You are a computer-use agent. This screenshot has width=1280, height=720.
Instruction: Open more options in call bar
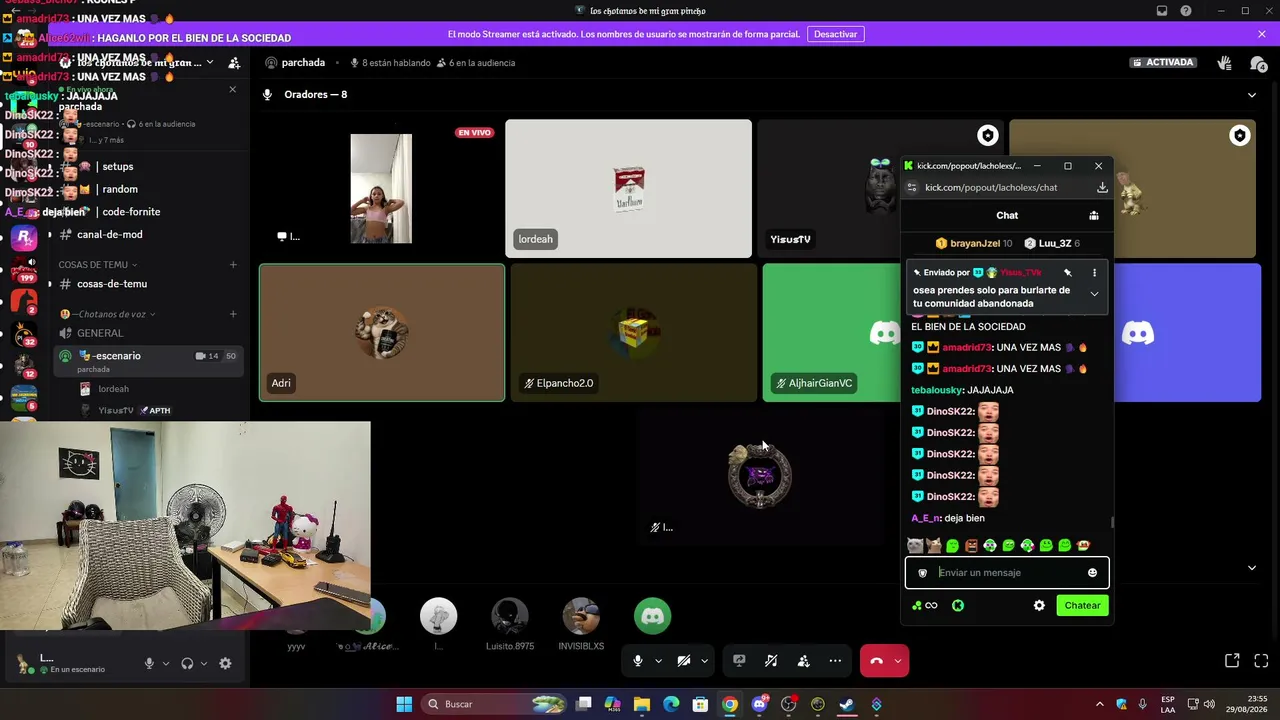(x=835, y=661)
